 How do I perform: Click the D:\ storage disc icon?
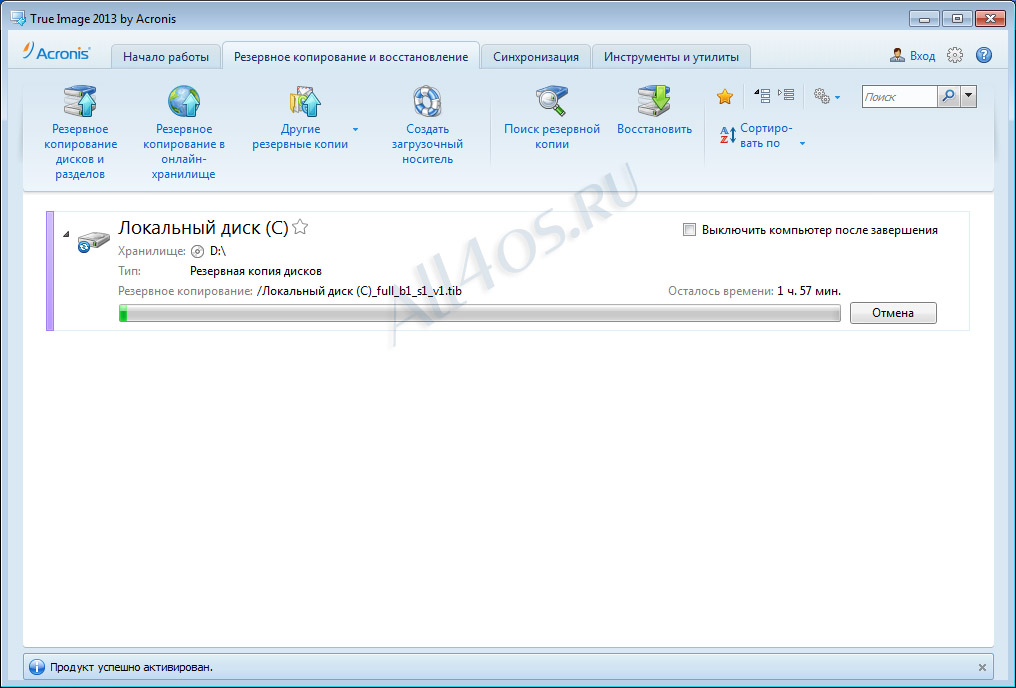198,251
